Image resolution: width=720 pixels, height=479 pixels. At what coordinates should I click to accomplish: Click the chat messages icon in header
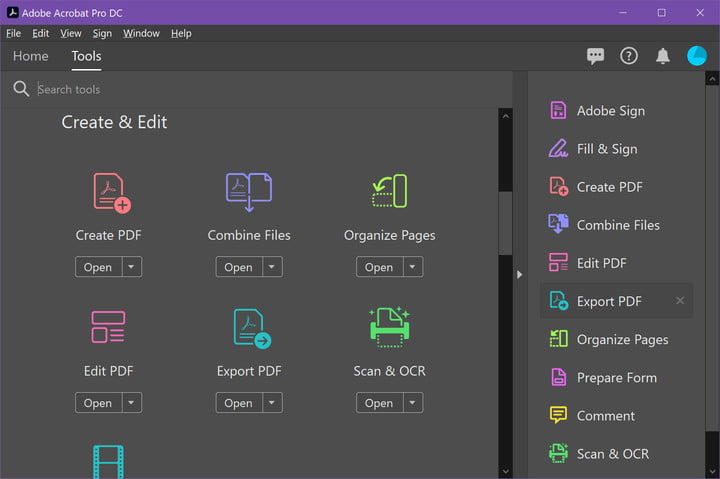tap(596, 56)
